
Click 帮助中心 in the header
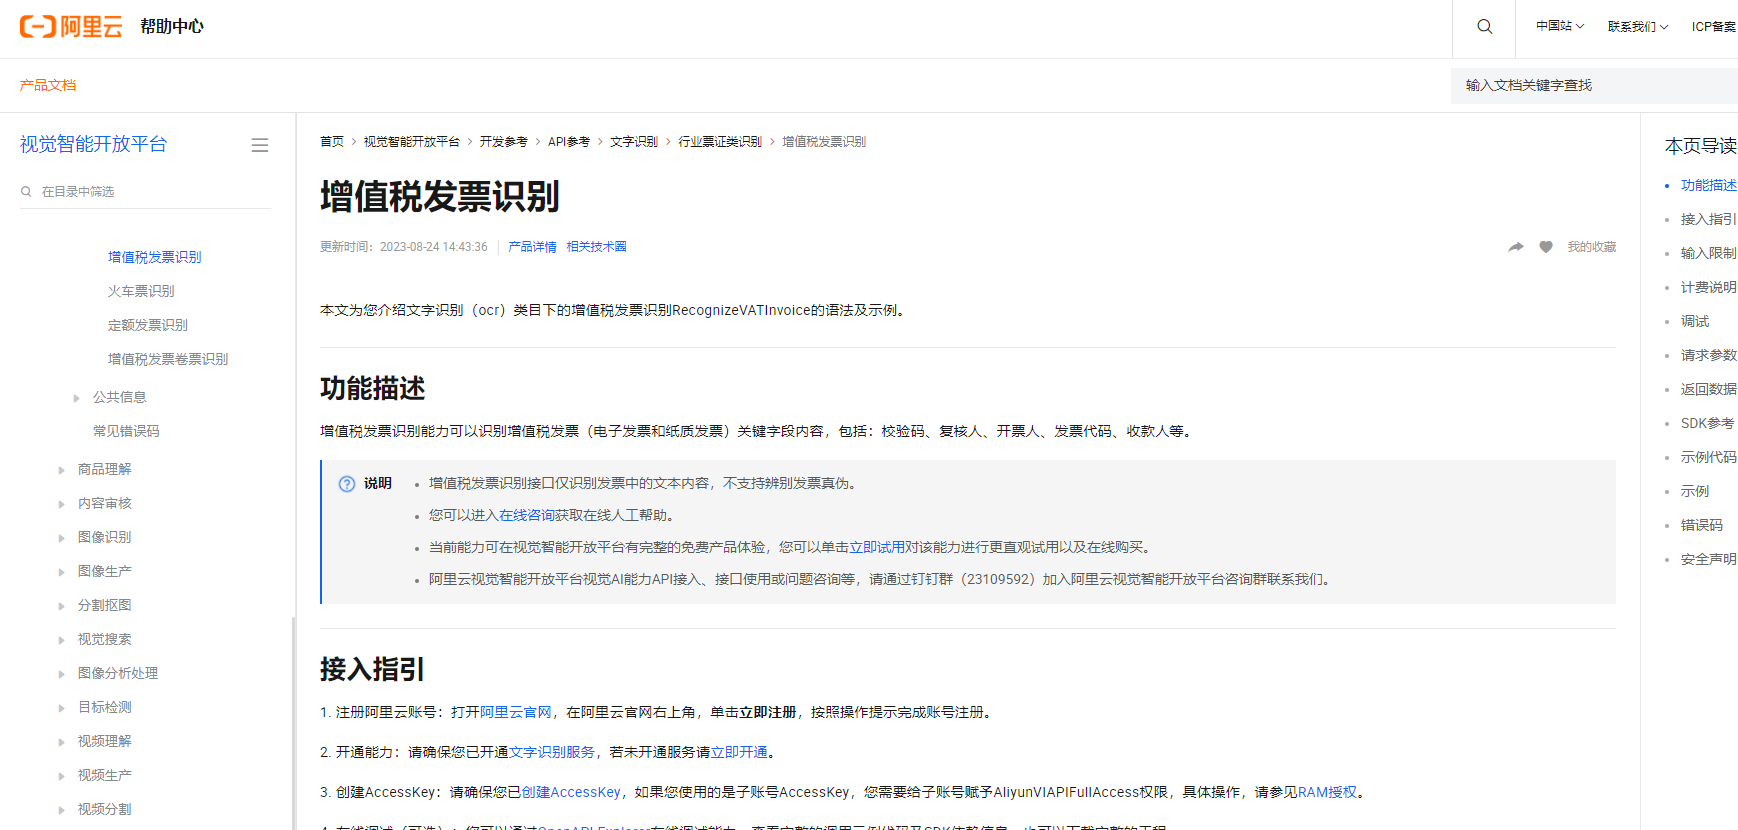click(x=172, y=27)
